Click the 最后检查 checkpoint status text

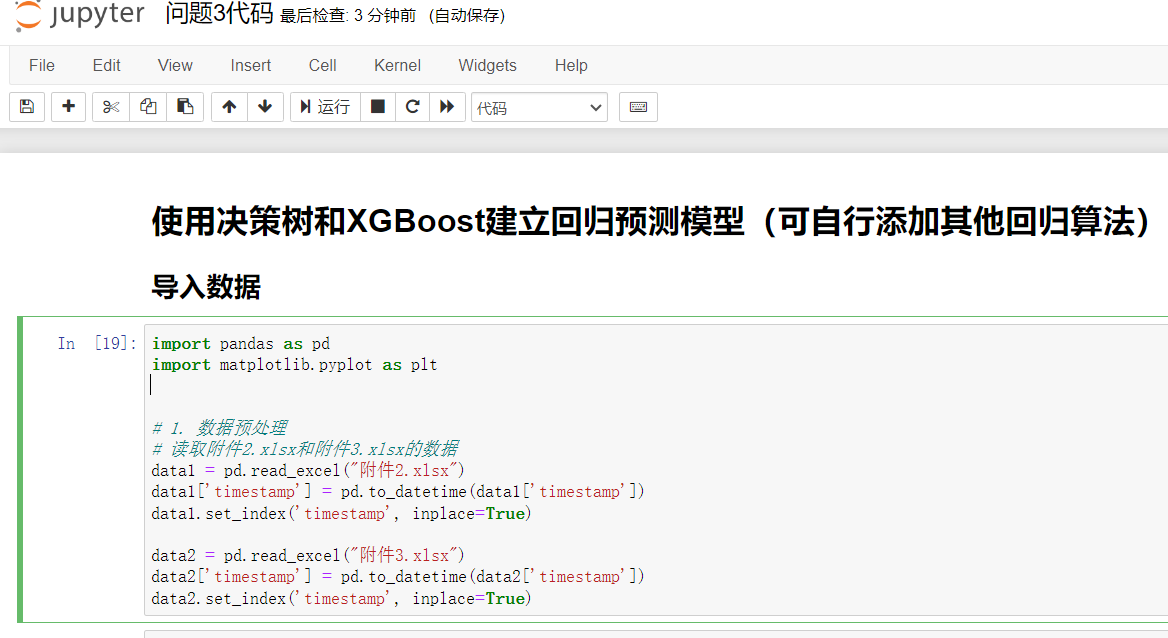point(348,16)
